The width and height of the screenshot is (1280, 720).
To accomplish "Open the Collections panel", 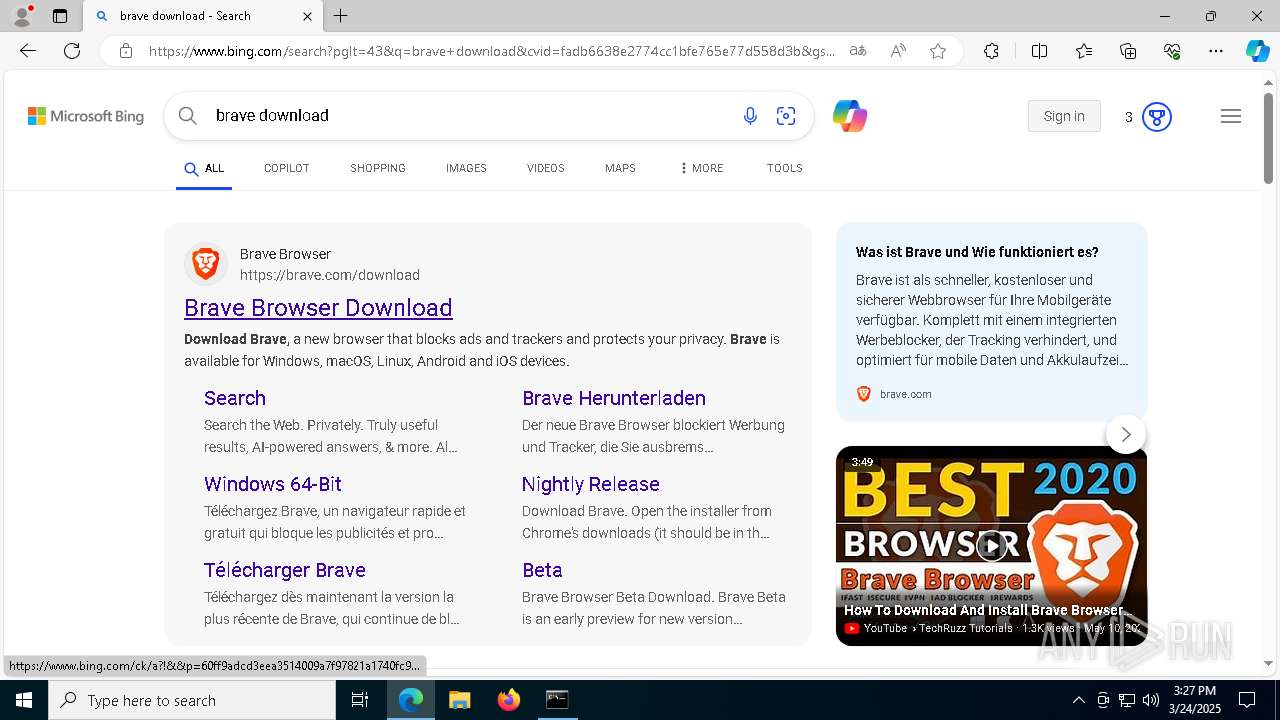I will point(1128,51).
